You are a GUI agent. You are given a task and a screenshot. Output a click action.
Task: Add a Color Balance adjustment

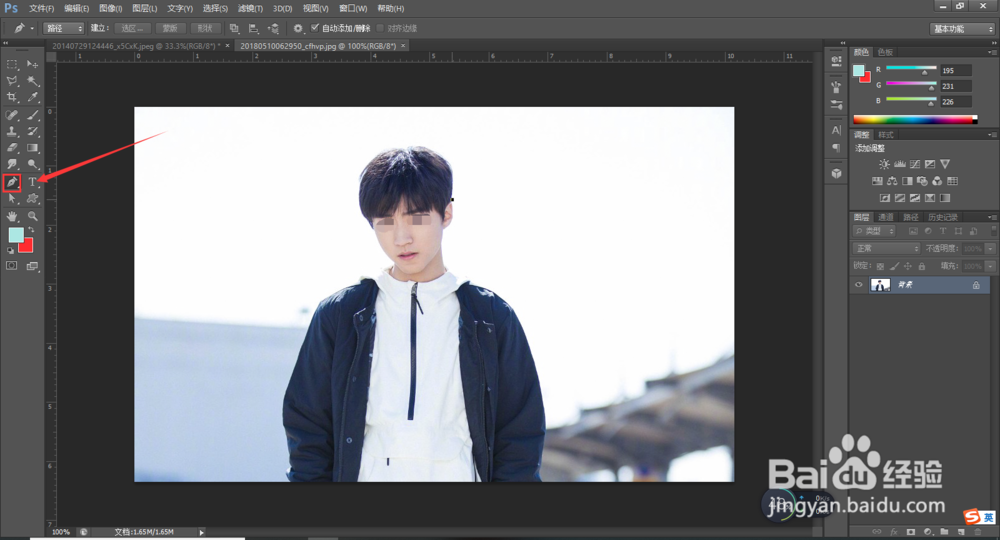pyautogui.click(x=892, y=181)
